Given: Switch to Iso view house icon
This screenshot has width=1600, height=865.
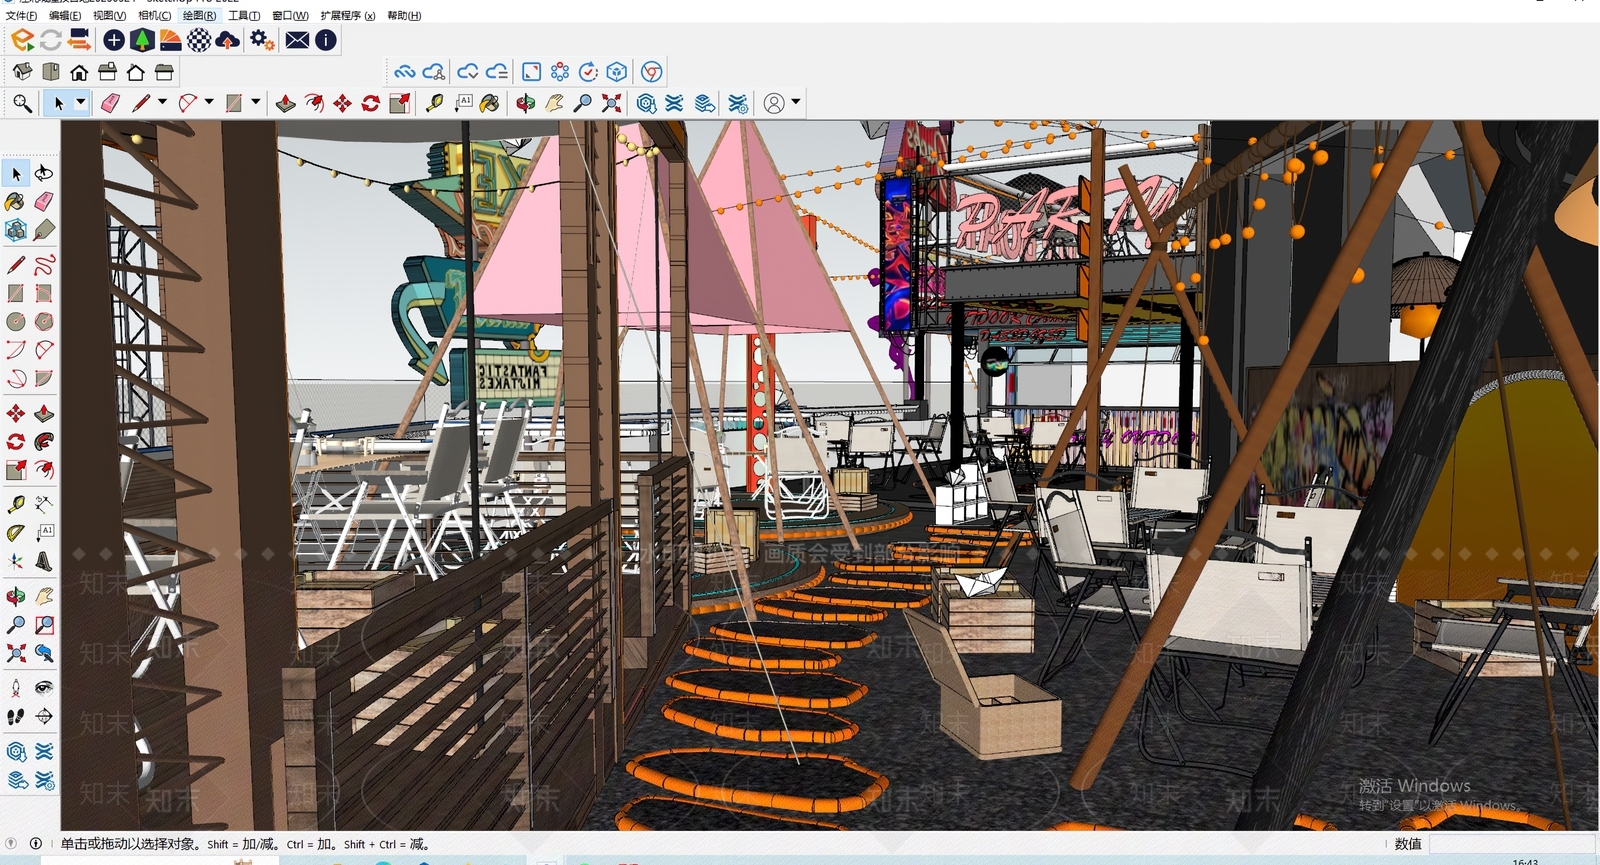Looking at the screenshot, I should (x=22, y=71).
